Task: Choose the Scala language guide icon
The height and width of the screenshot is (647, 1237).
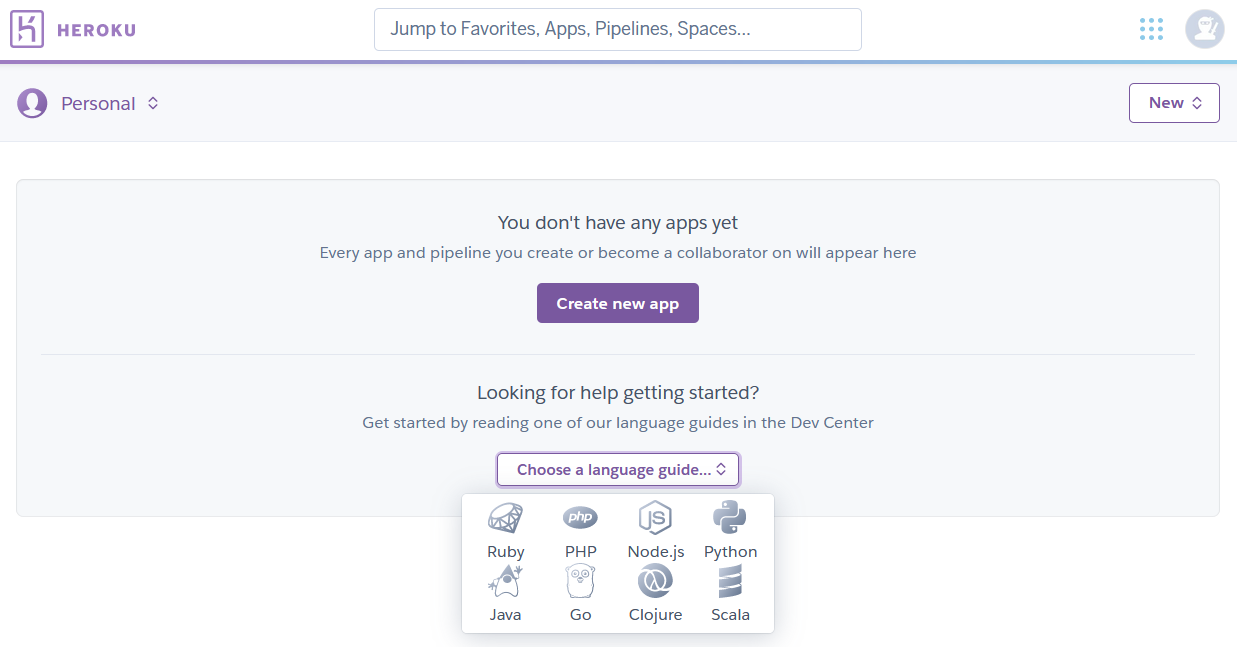Action: [730, 581]
